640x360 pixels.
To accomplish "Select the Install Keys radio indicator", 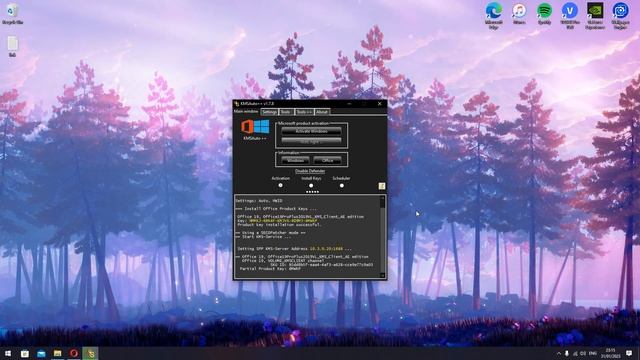I will 311,185.
